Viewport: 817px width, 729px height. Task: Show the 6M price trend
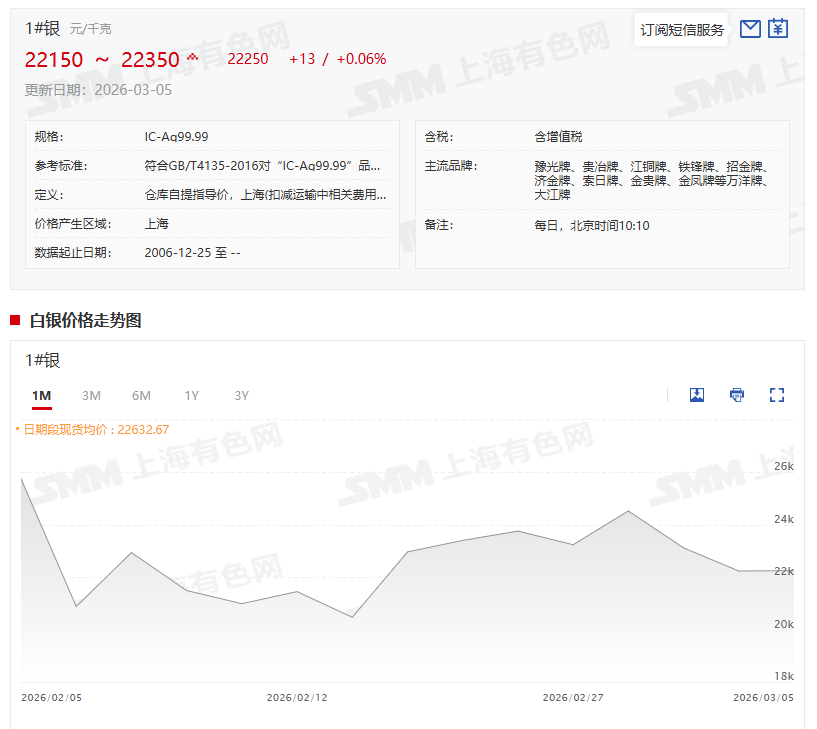click(141, 396)
